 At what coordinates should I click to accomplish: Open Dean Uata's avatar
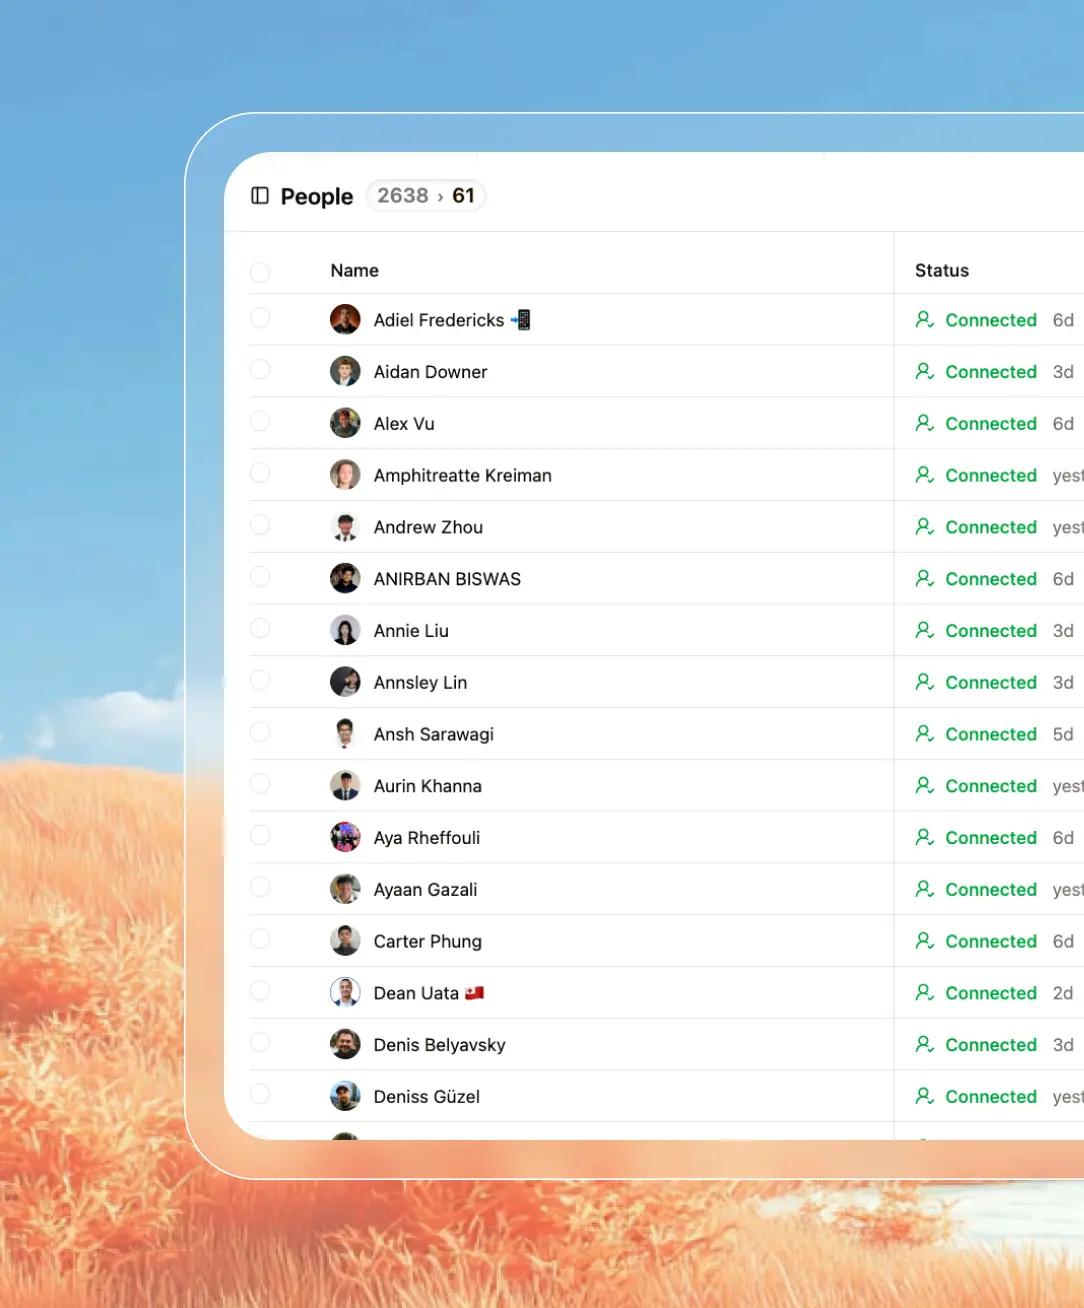[345, 993]
